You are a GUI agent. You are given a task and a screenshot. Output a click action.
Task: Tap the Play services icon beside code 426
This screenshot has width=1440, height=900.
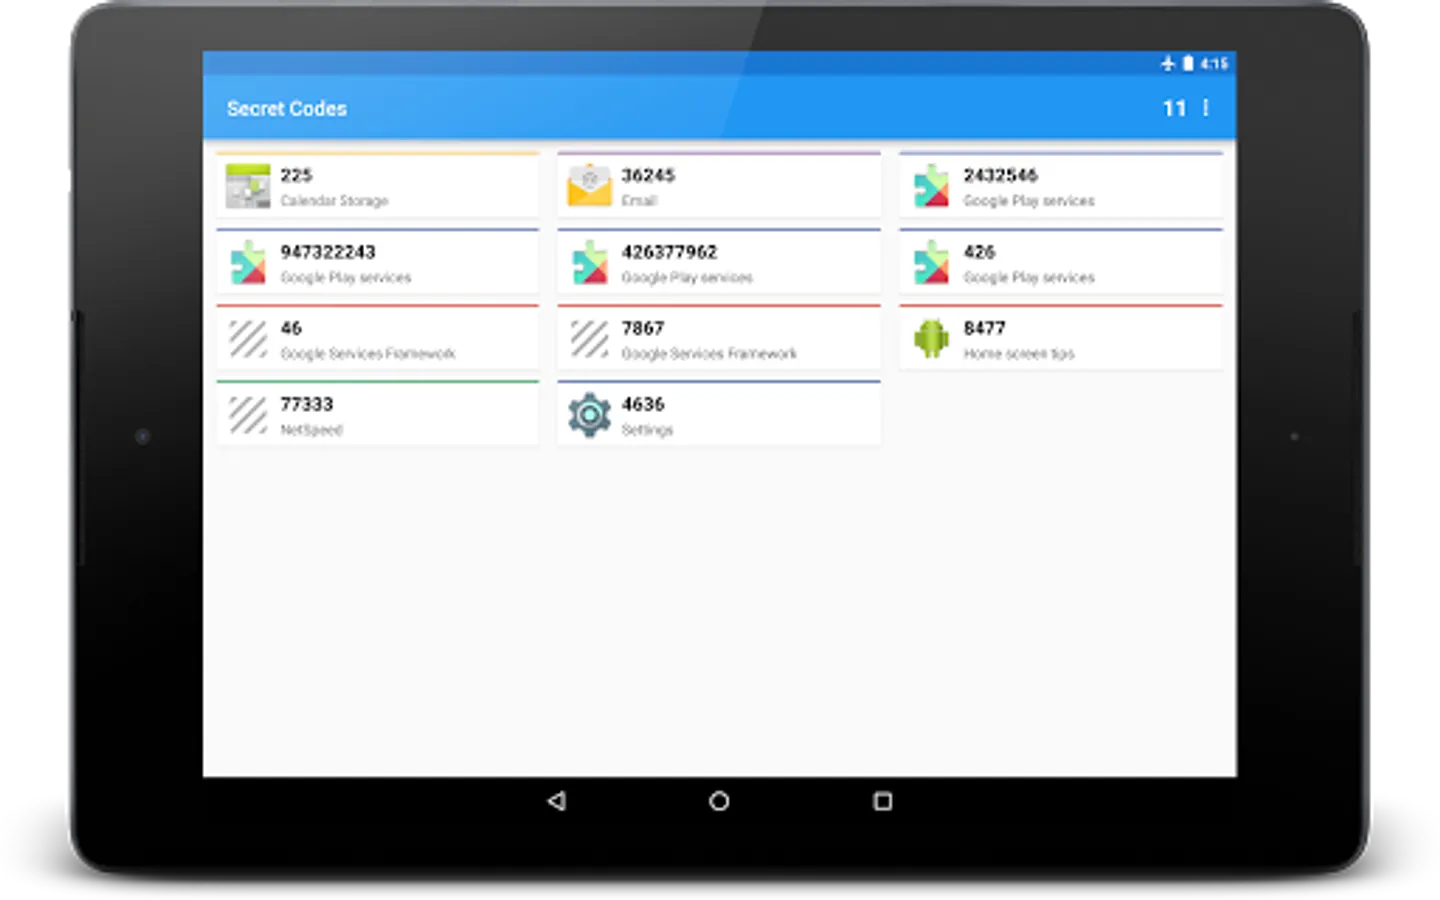tap(931, 263)
